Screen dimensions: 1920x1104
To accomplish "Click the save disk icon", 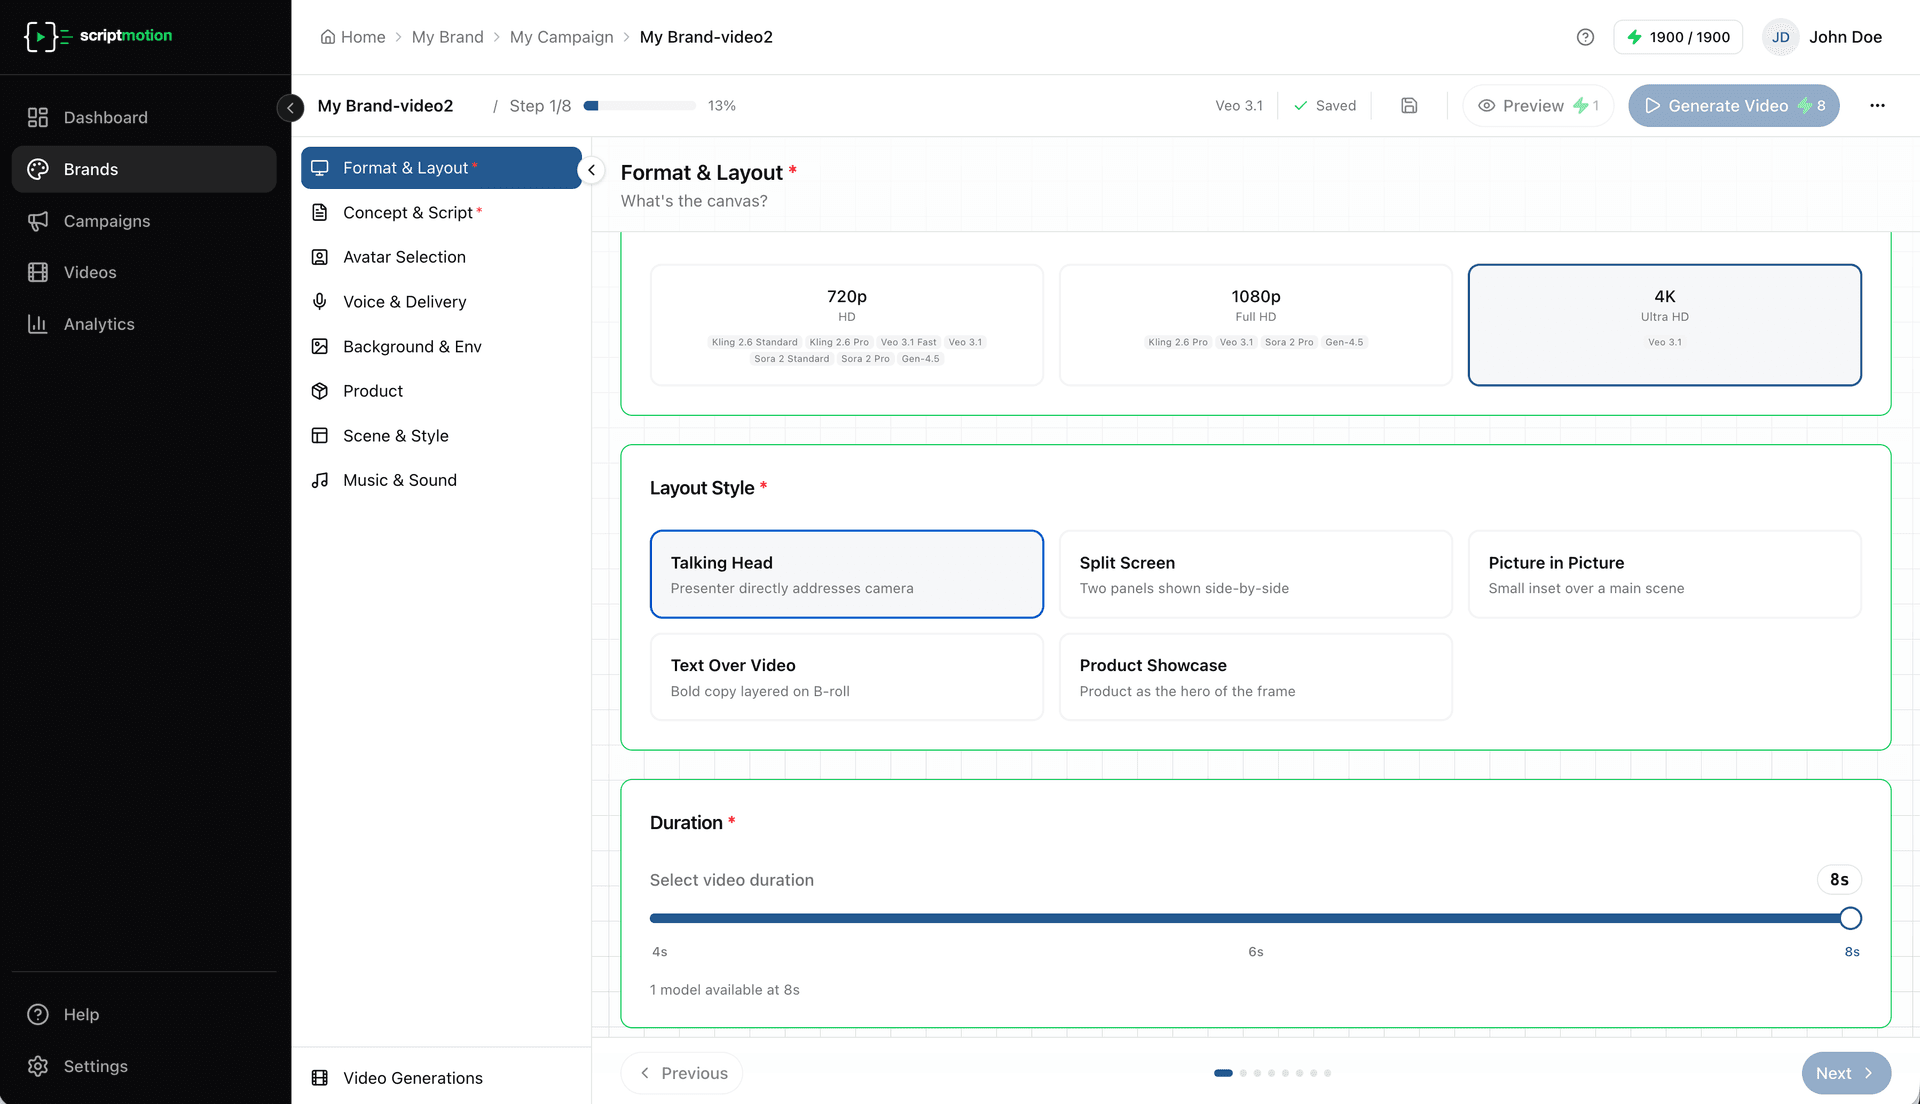I will (x=1409, y=106).
